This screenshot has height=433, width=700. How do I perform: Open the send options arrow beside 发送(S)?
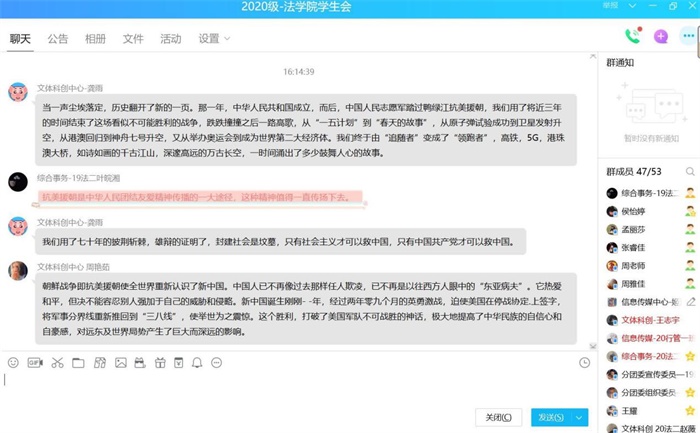579,418
